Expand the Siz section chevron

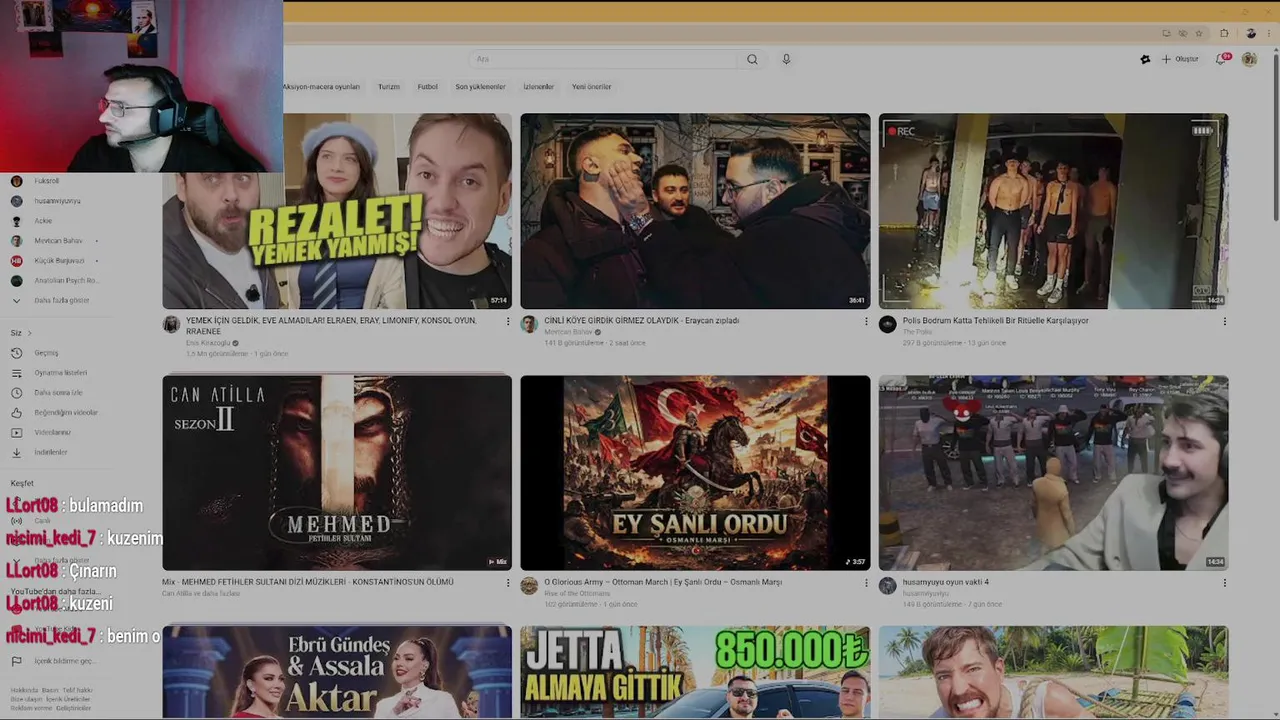29,333
